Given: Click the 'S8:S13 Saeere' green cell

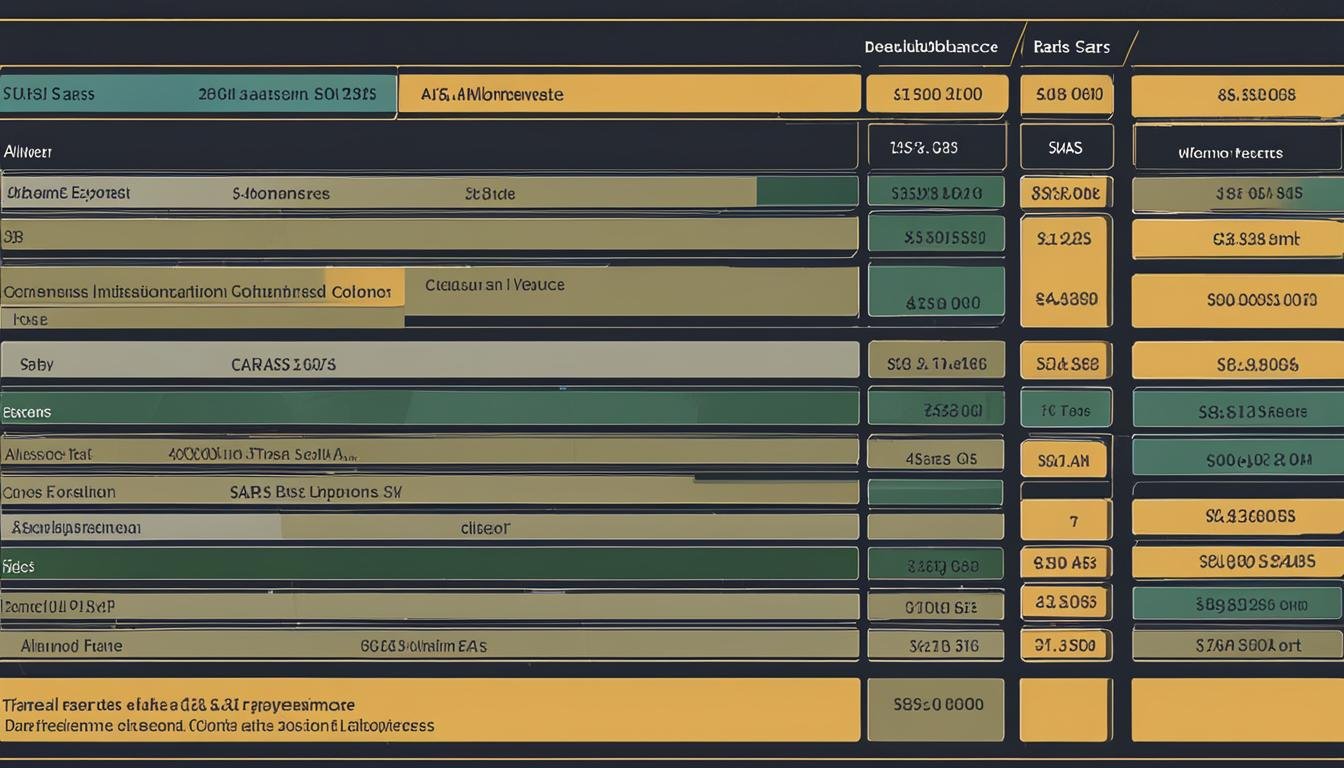Looking at the screenshot, I should (1236, 409).
